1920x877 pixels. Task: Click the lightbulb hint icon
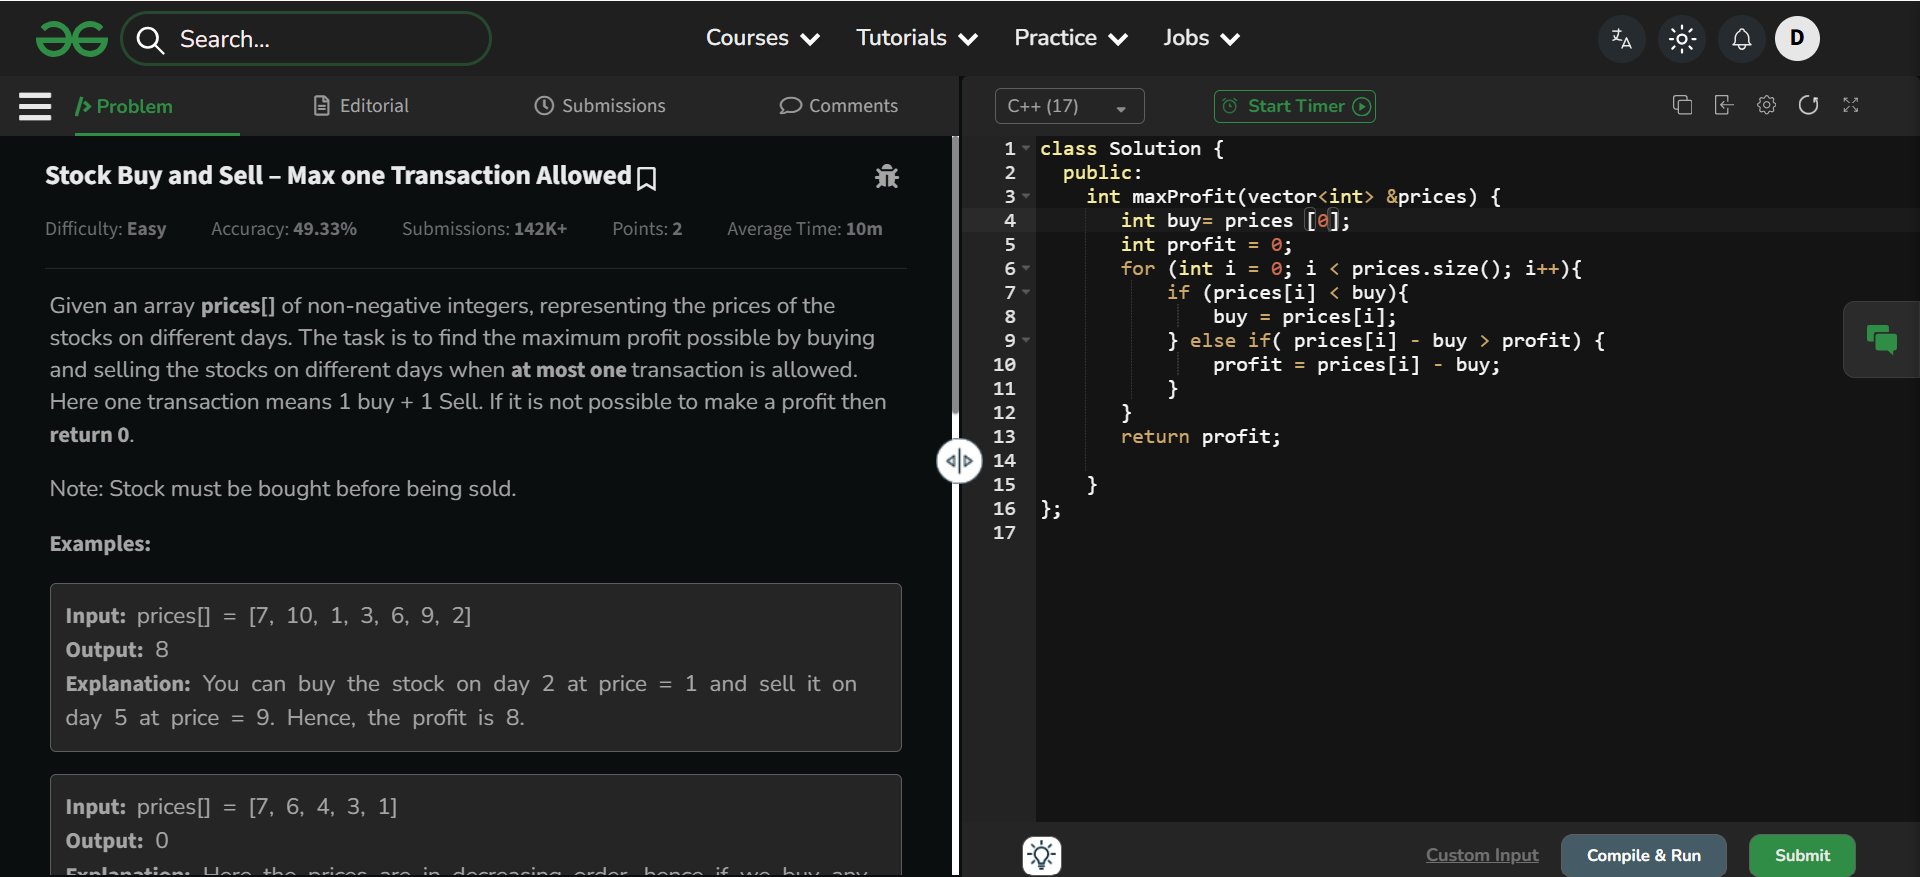(1041, 855)
